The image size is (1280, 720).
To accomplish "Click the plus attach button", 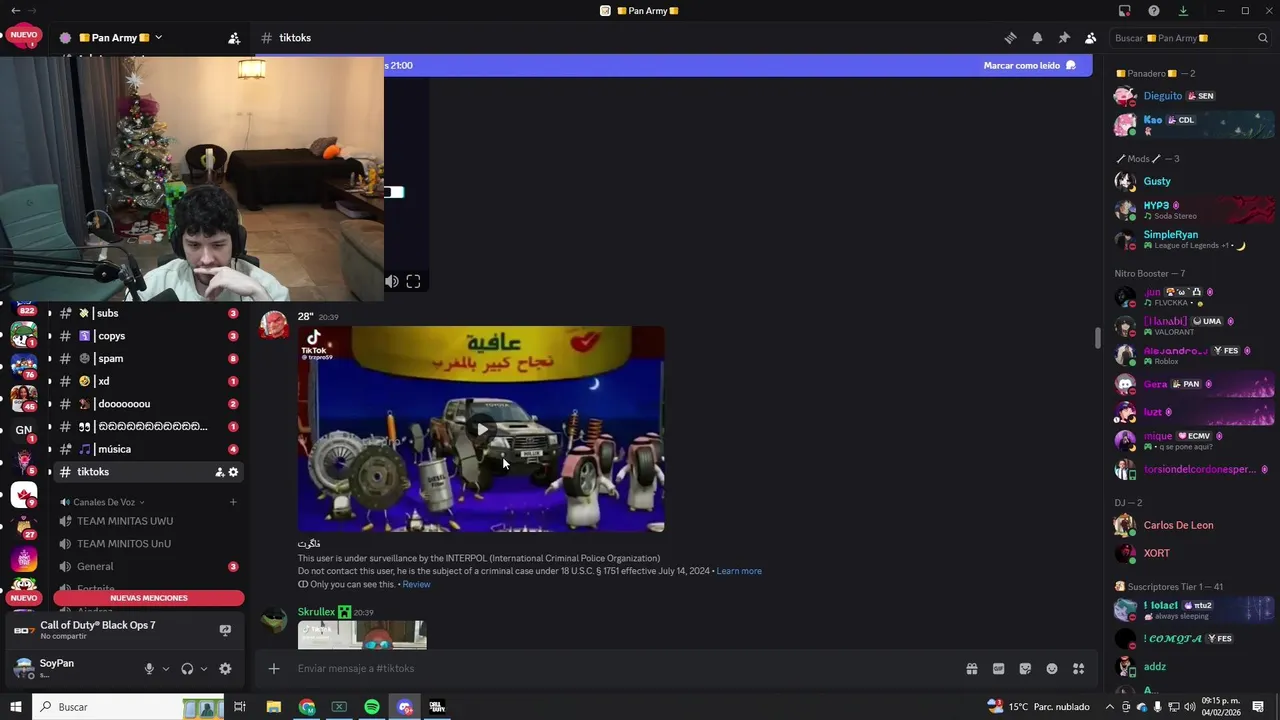I will point(274,669).
